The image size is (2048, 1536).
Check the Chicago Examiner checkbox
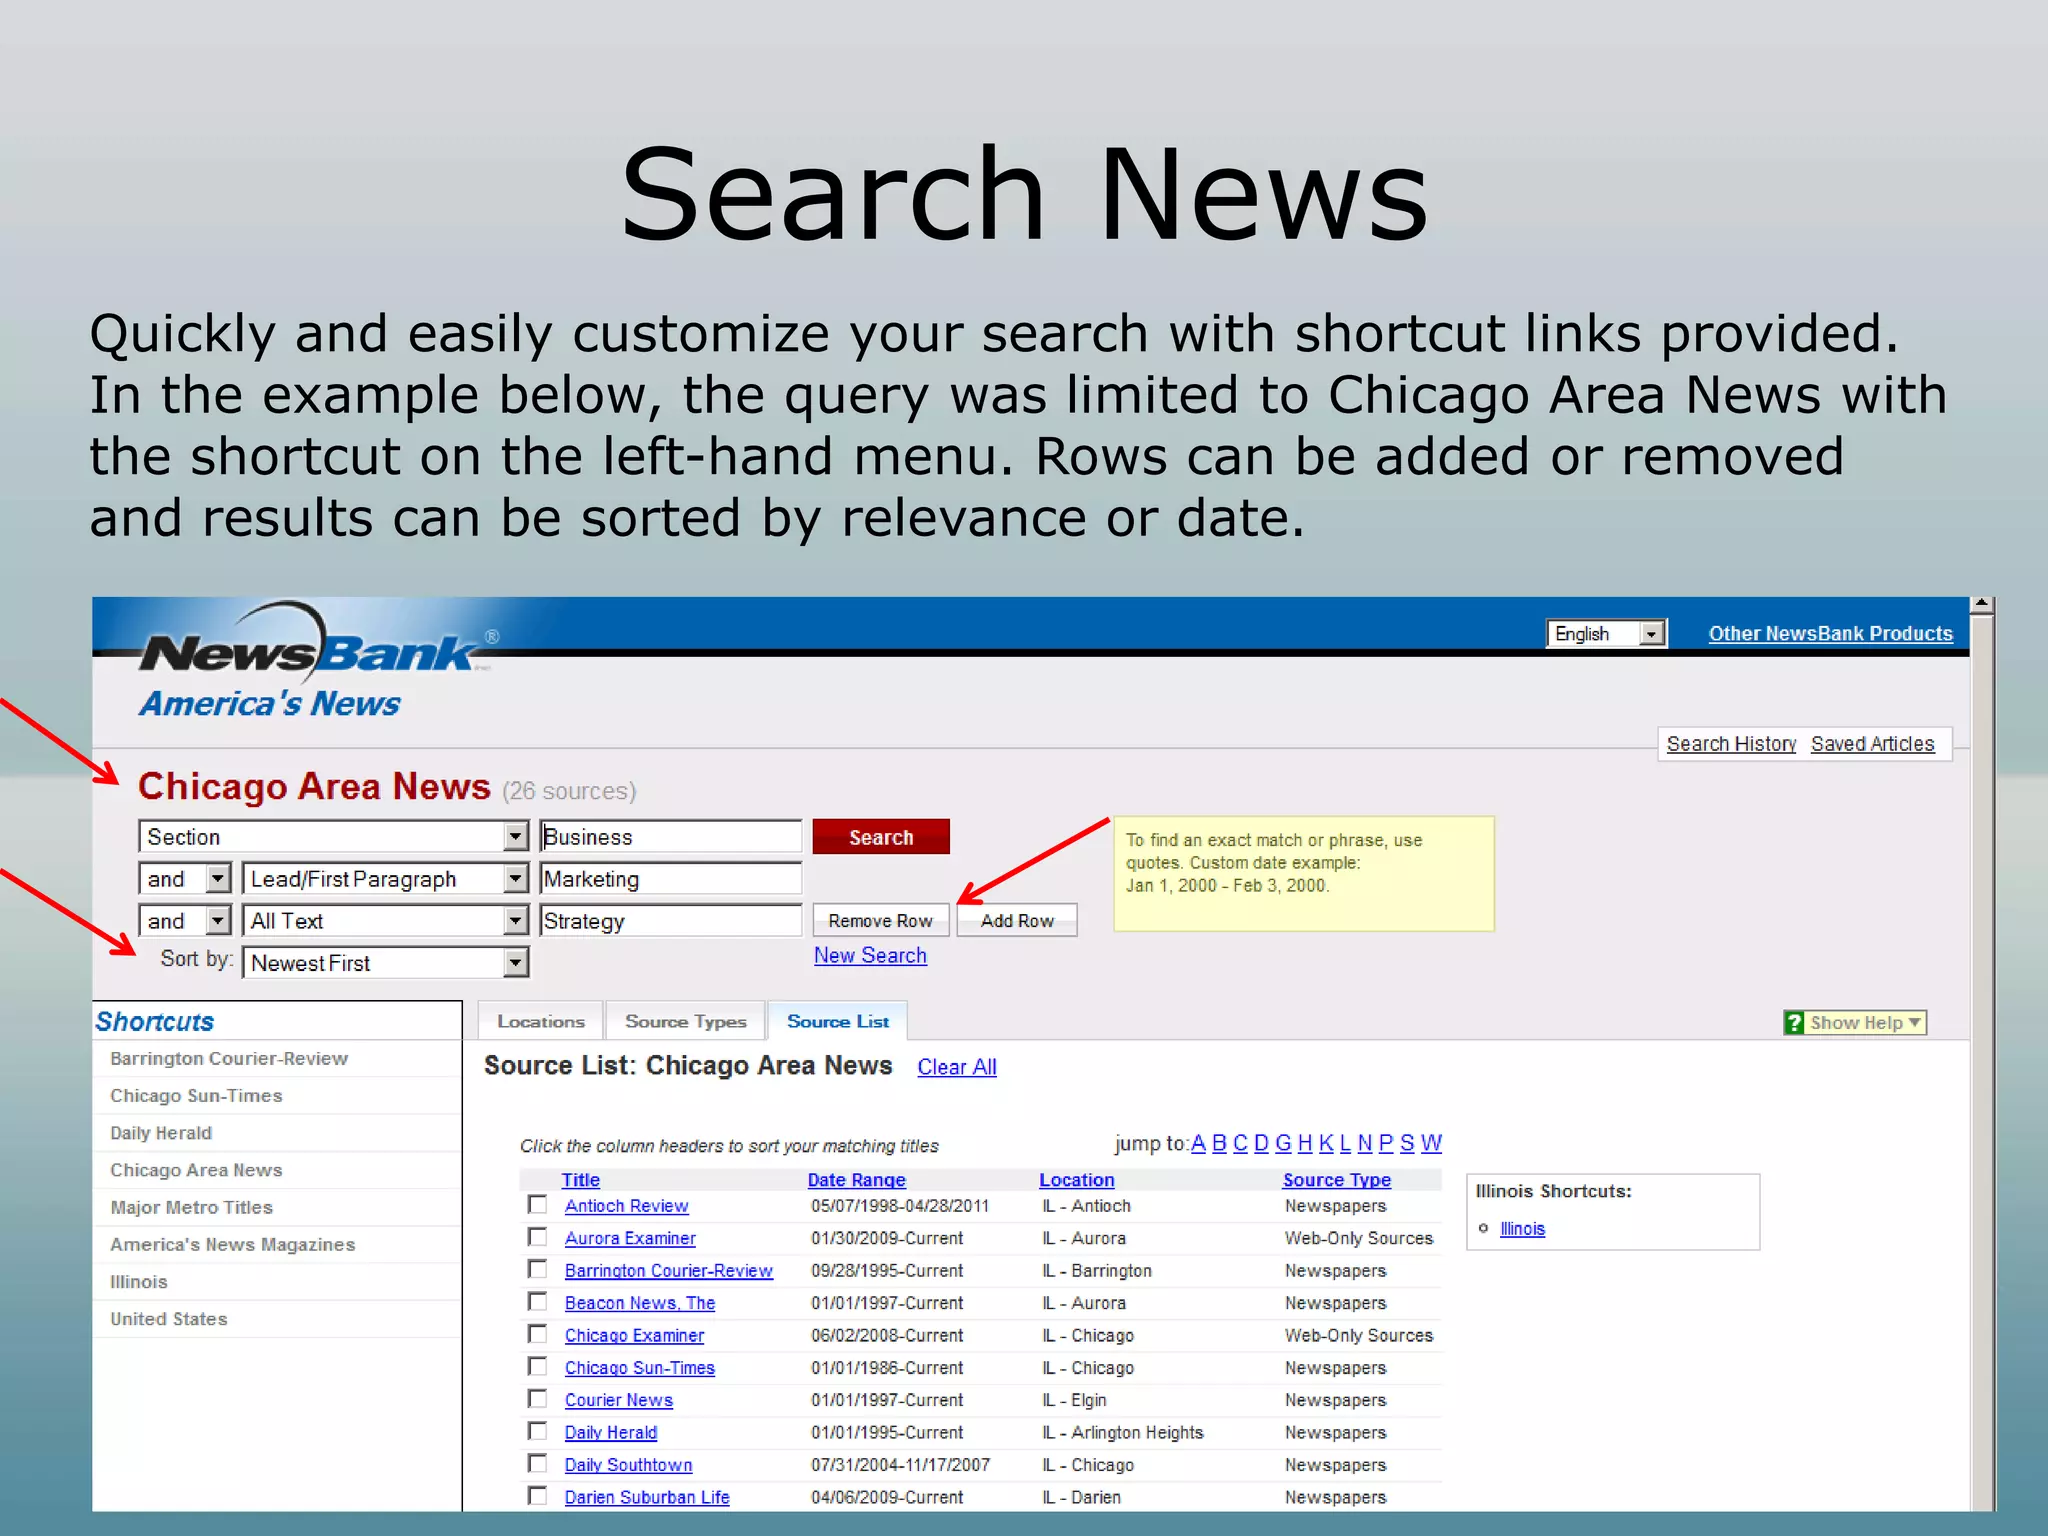coord(538,1334)
